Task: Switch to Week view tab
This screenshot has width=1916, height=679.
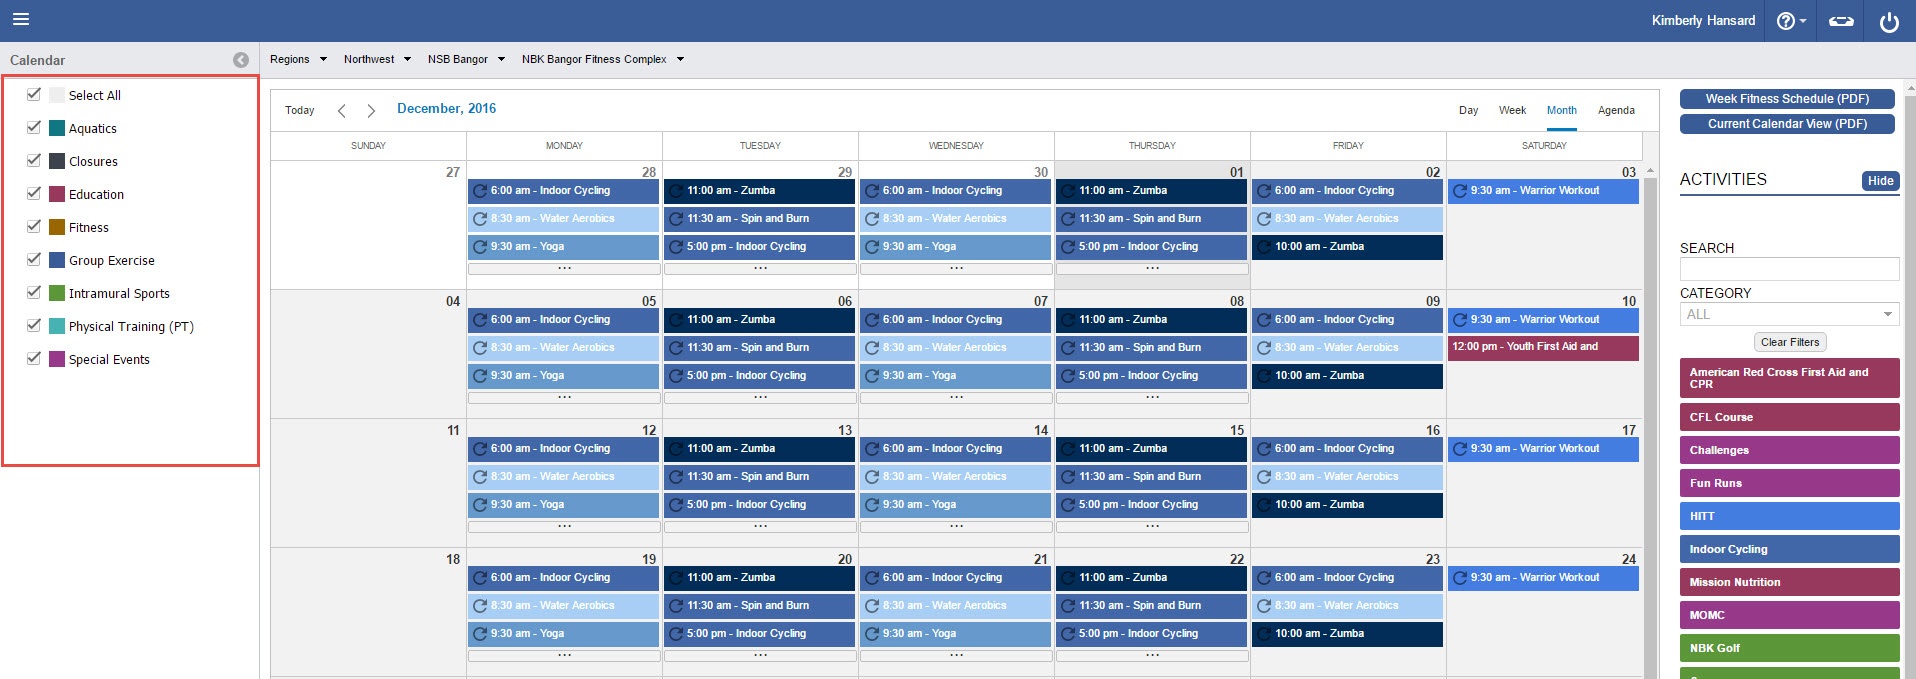Action: pyautogui.click(x=1512, y=110)
